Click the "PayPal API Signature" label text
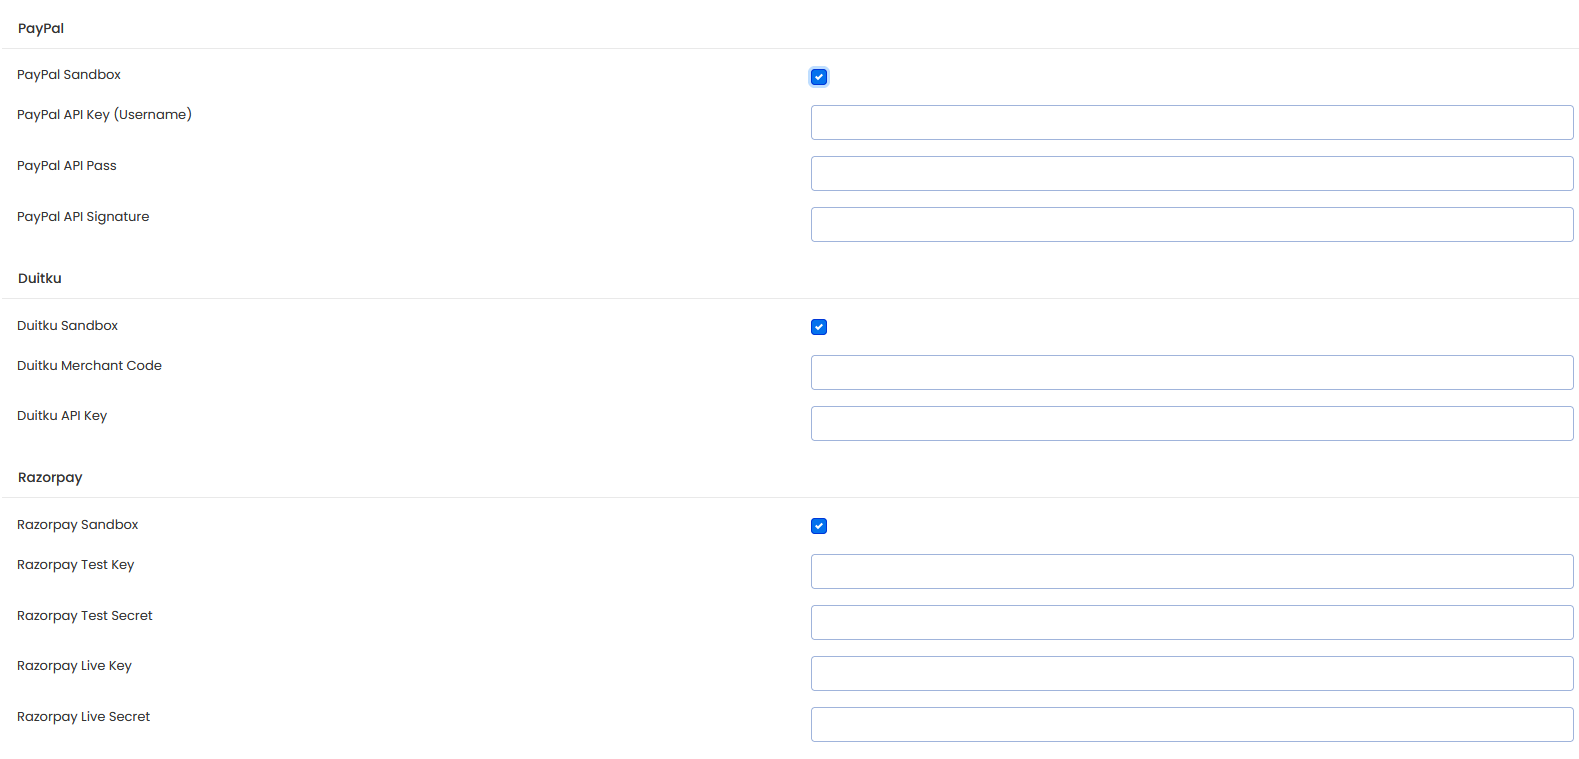The image size is (1579, 759). point(83,216)
